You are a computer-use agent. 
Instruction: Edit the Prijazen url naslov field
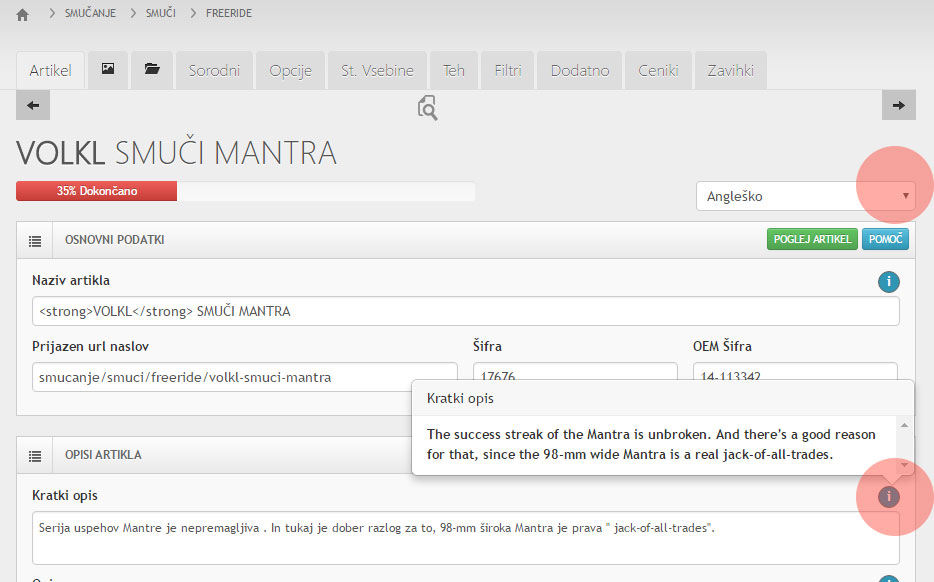245,377
